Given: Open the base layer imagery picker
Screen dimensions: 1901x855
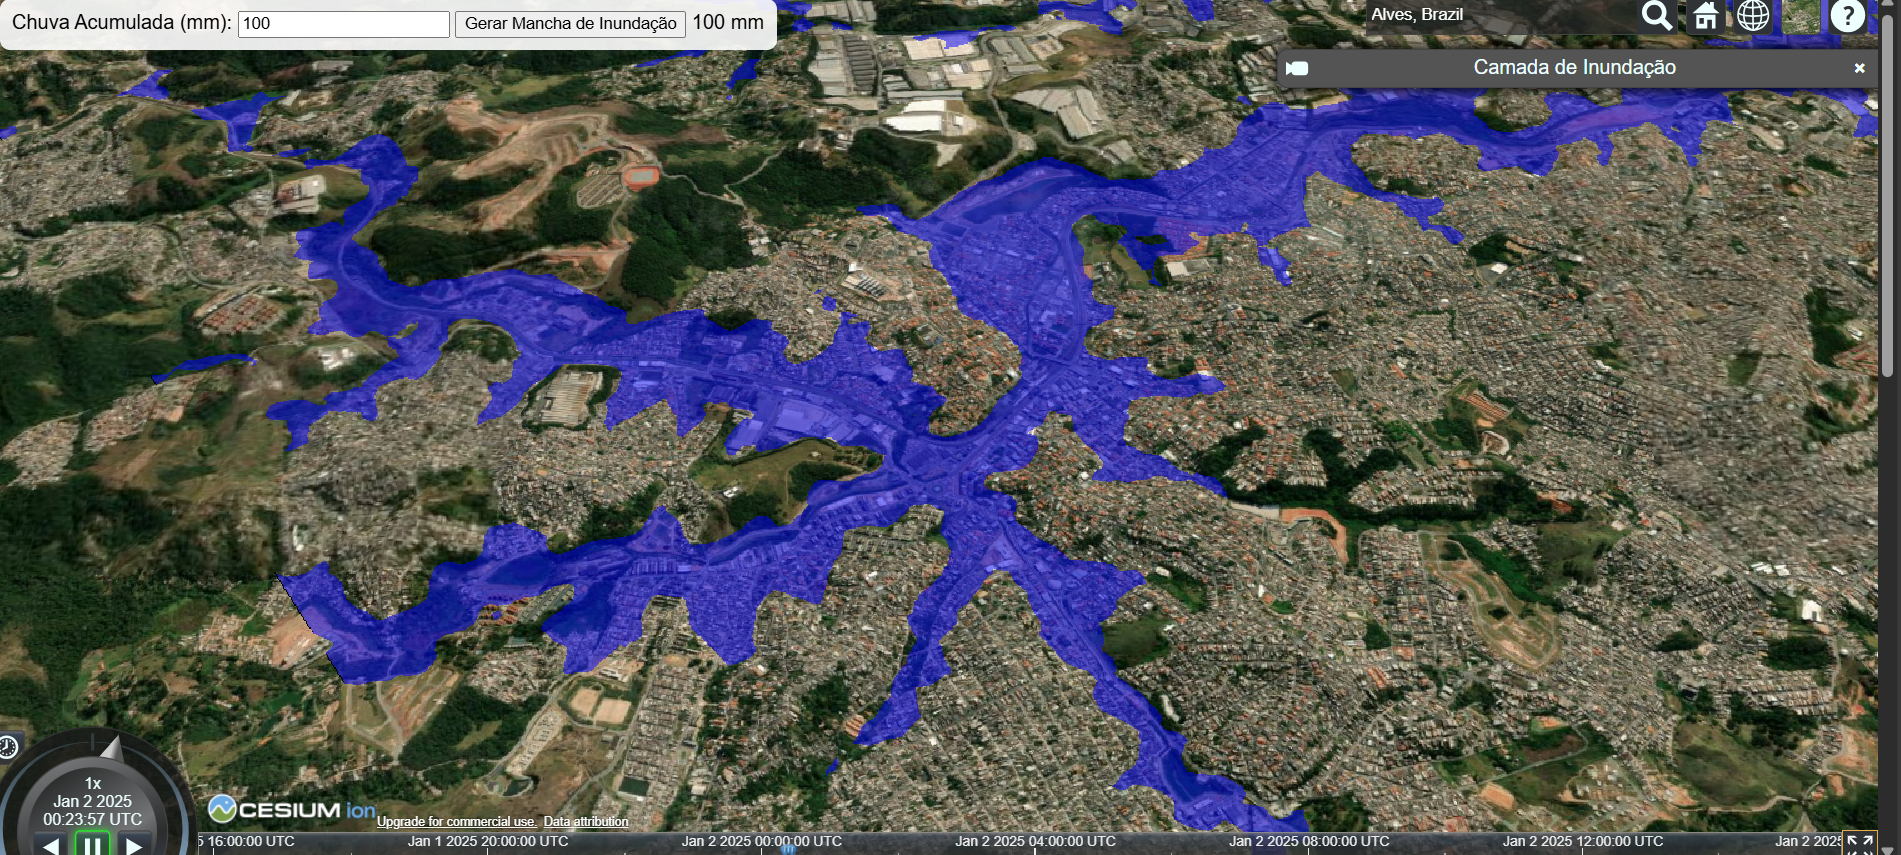Looking at the screenshot, I should click(x=1801, y=16).
